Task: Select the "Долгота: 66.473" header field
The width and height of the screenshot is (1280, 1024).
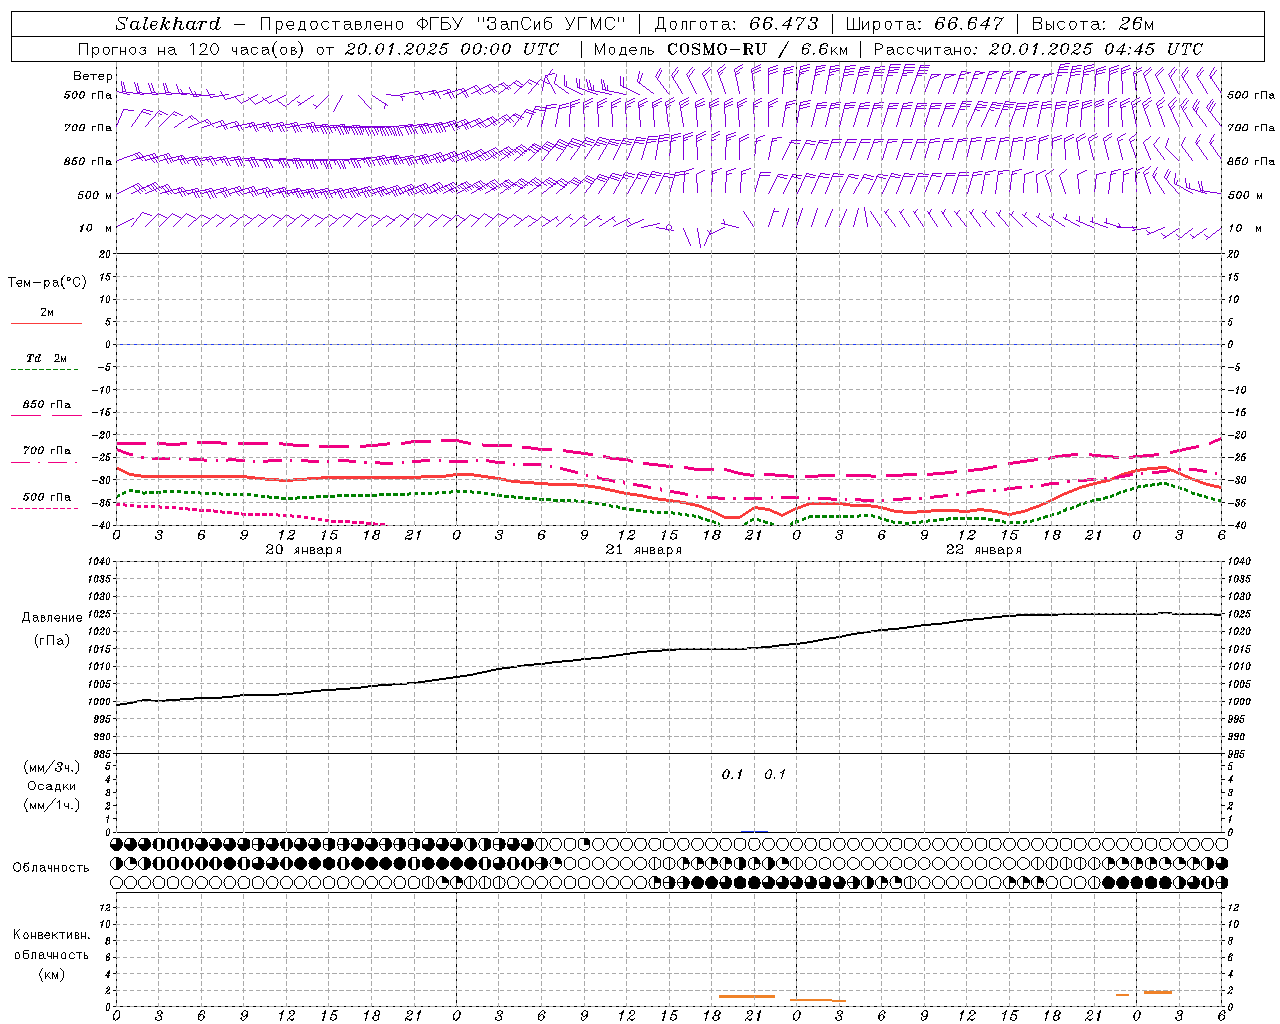Action: tap(736, 24)
